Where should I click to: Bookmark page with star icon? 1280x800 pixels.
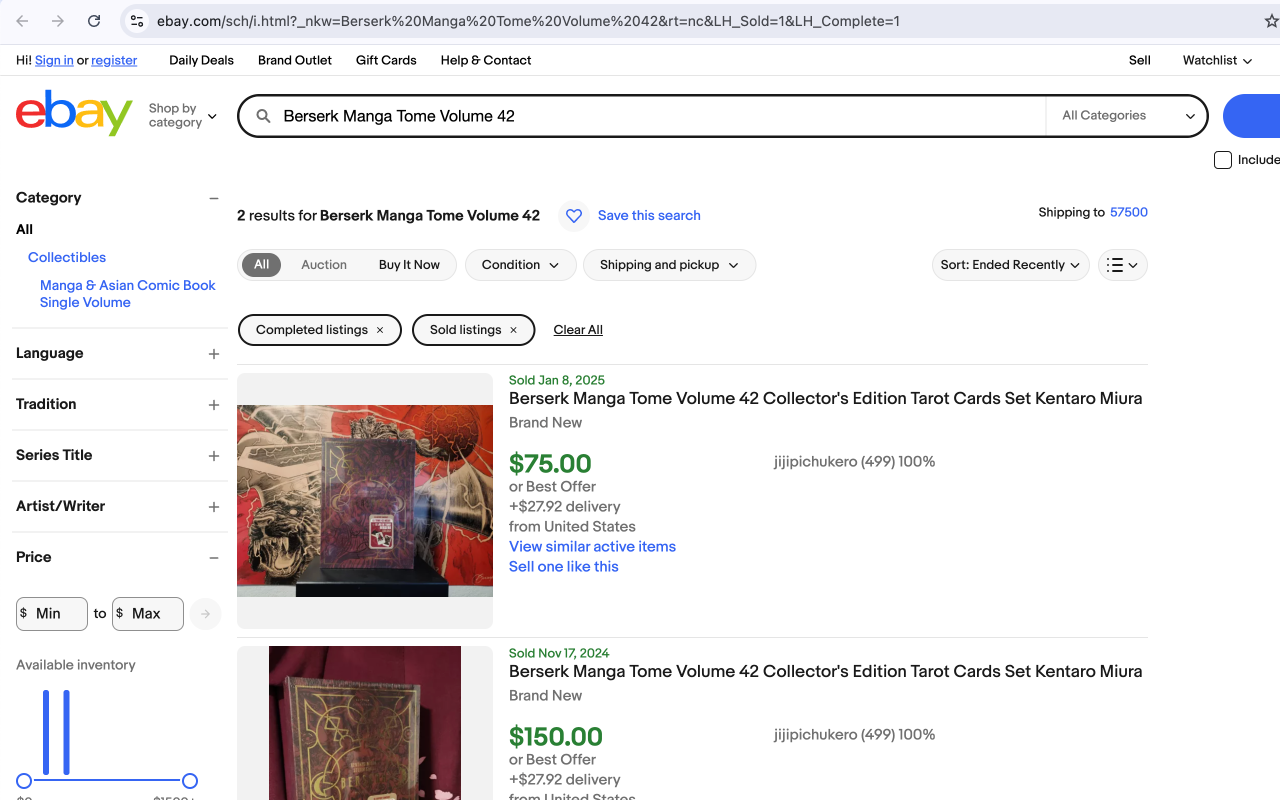(x=1271, y=21)
